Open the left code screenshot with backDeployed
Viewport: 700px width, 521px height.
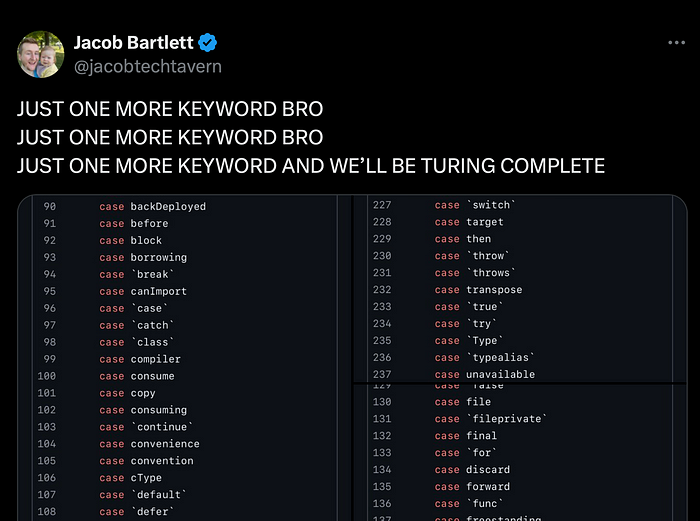coord(185,358)
